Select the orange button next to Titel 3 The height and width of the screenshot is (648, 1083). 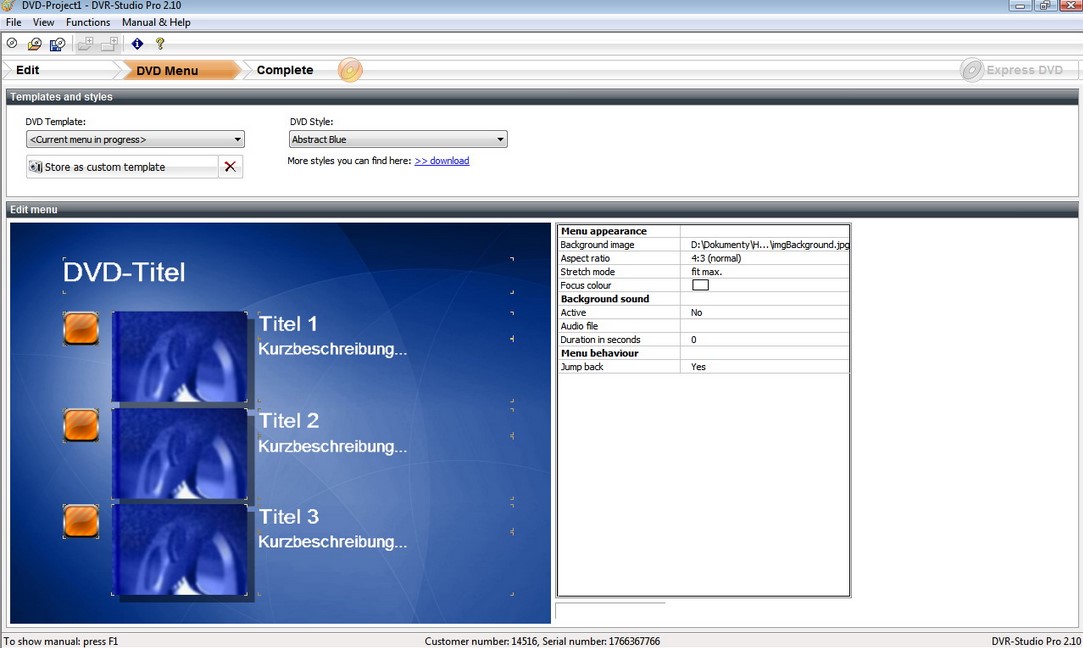point(81,521)
